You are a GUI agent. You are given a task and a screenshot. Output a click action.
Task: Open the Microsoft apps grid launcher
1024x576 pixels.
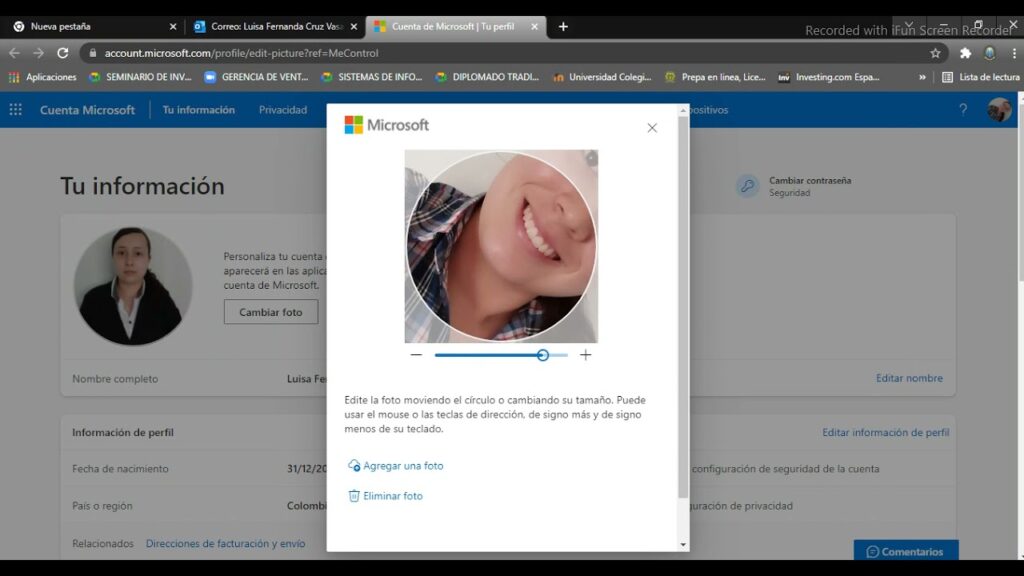[x=16, y=110]
